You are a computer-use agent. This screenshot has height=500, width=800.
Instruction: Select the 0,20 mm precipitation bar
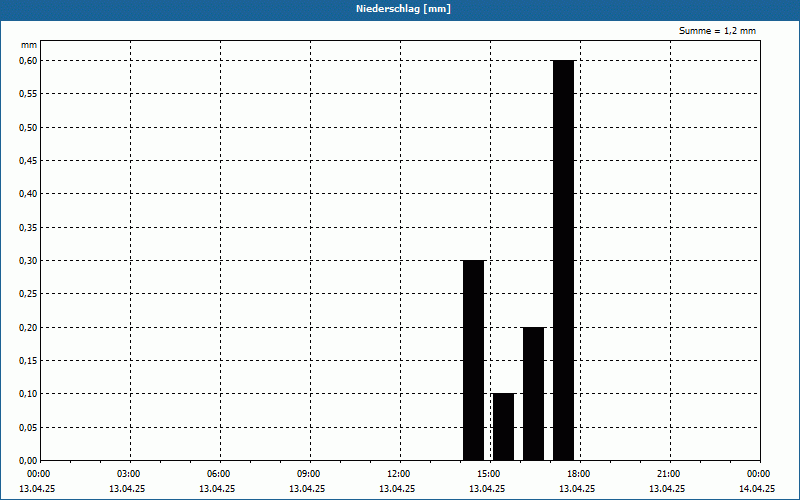(534, 394)
